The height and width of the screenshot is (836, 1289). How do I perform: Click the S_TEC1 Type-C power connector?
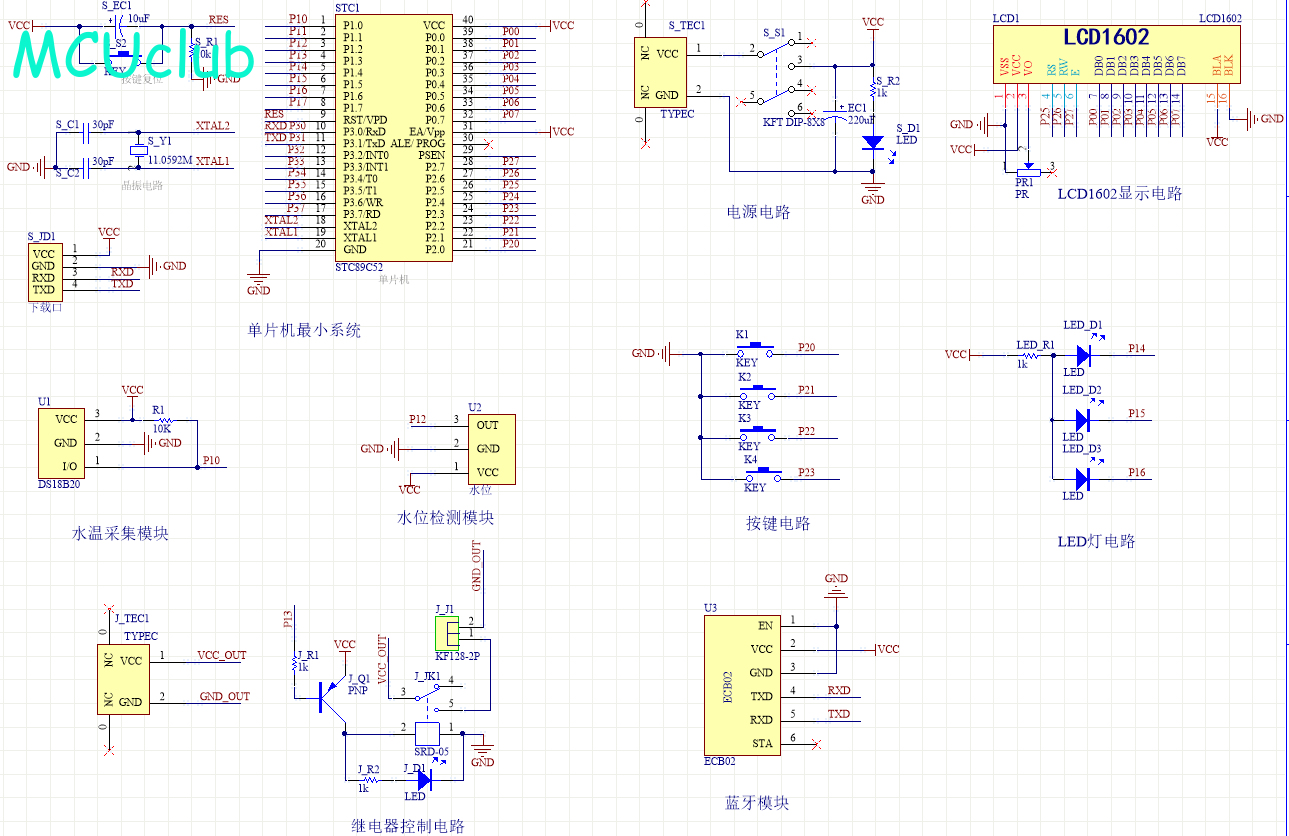pyautogui.click(x=658, y=72)
